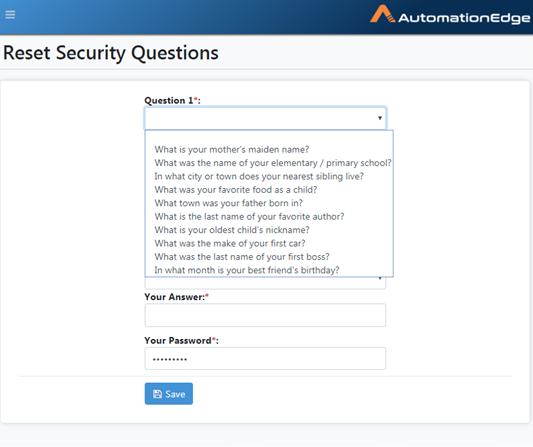Open the hamburger navigation menu

click(x=10, y=15)
